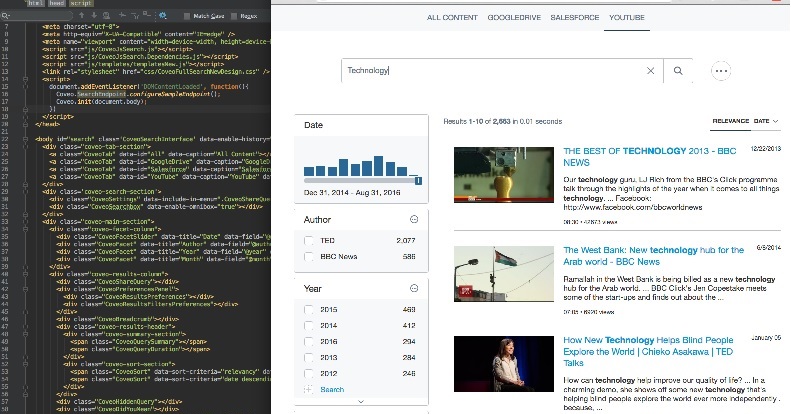Click the plus icon beside Search in the Year facet

pos(308,390)
